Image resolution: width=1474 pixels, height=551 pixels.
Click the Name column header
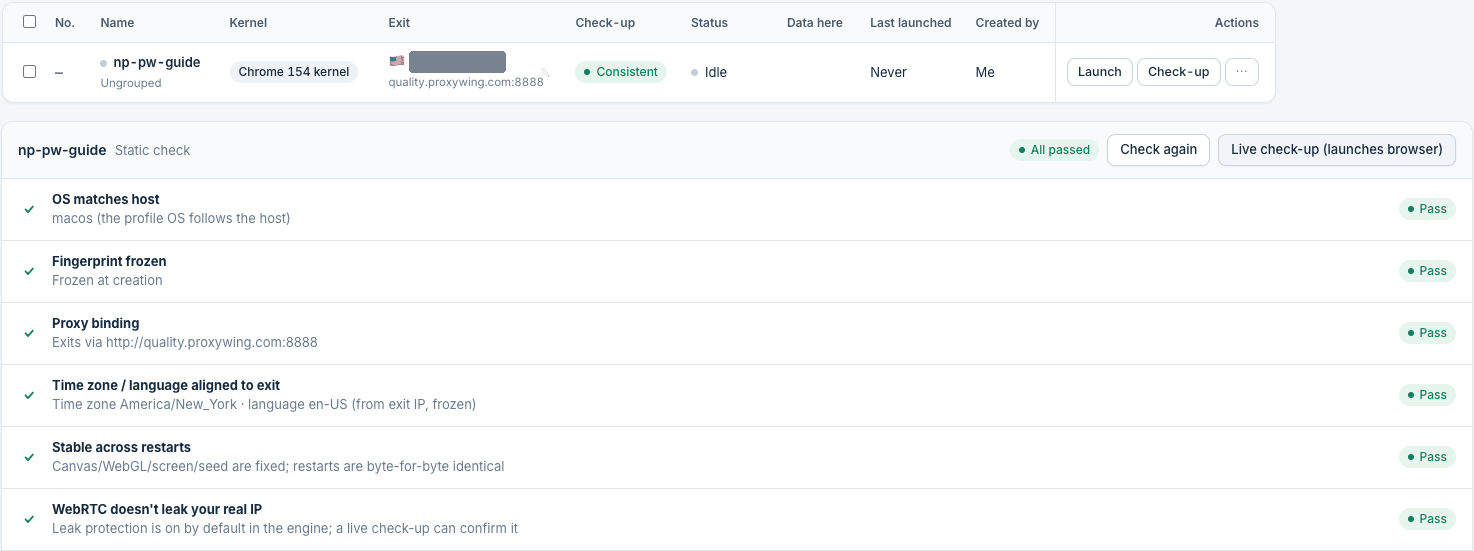pyautogui.click(x=117, y=22)
